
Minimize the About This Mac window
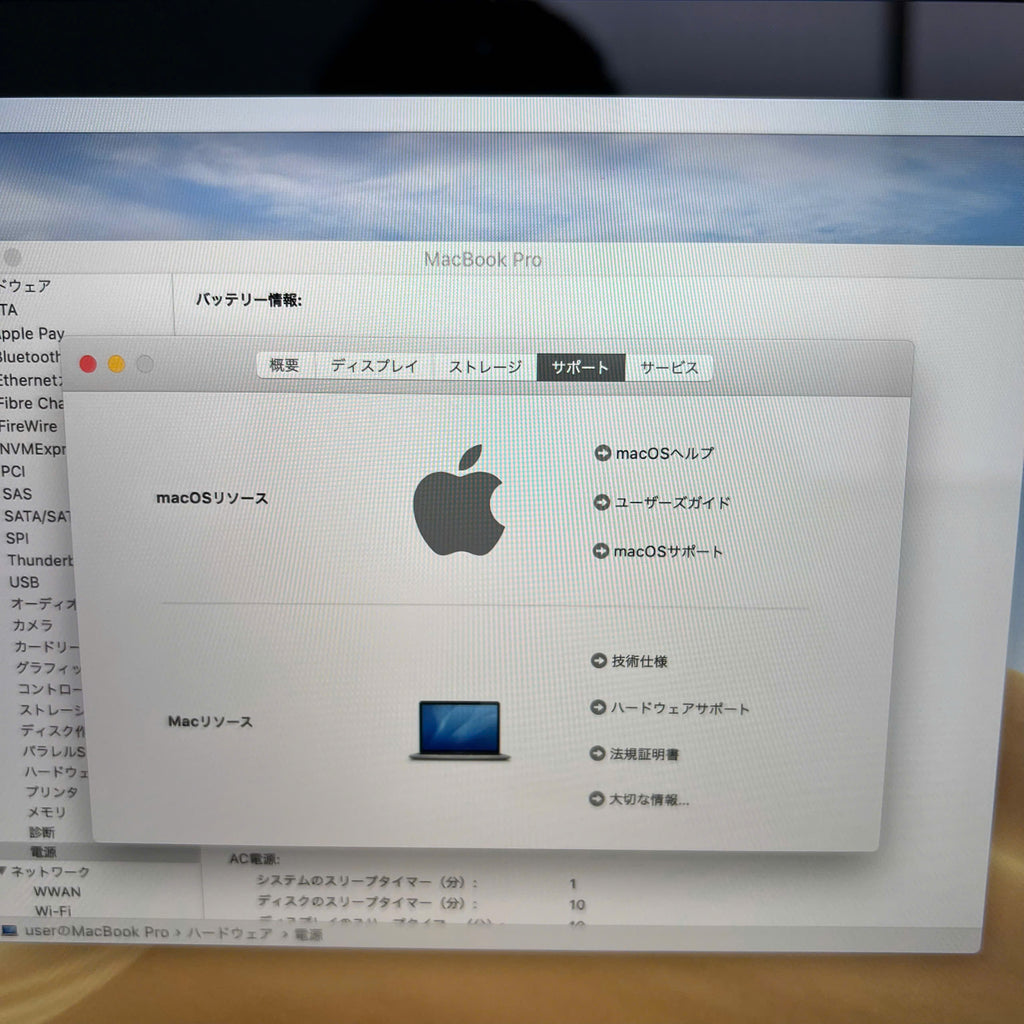click(116, 364)
